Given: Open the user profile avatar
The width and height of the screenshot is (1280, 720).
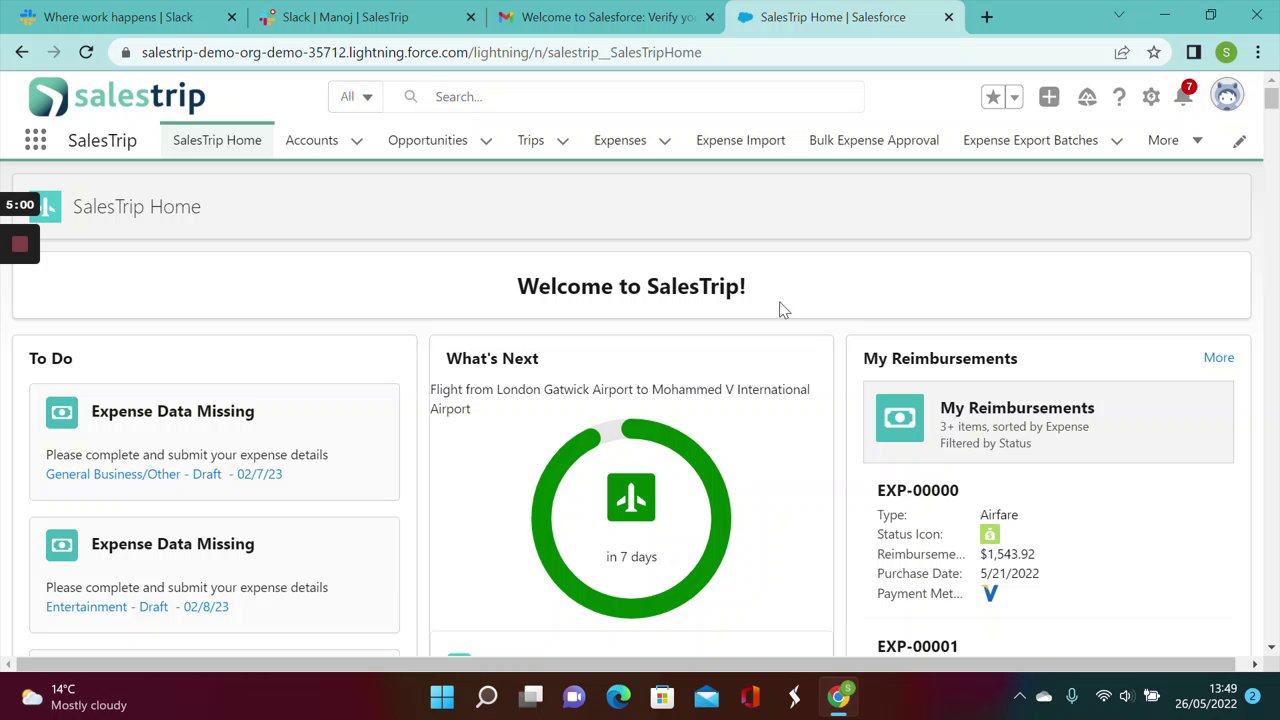Looking at the screenshot, I should click(1227, 96).
